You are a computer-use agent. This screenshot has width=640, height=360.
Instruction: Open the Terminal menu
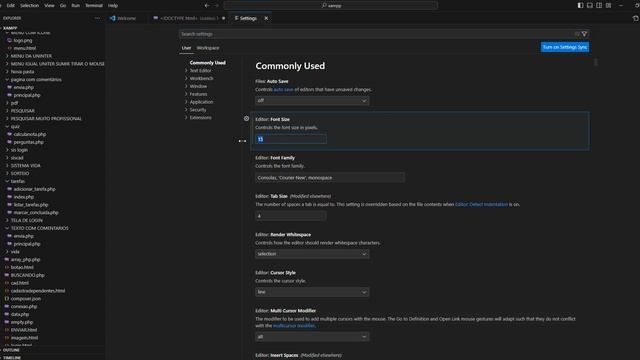(94, 6)
